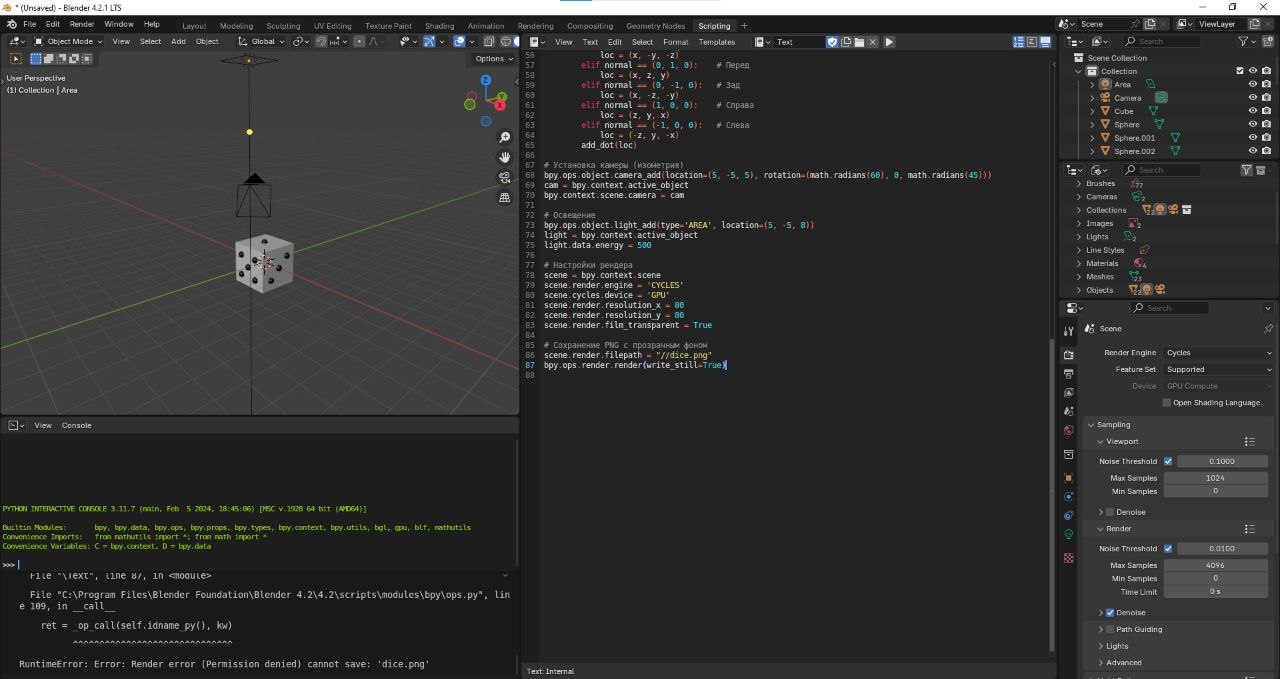Select the Sphere.001 object in outliner
Viewport: 1280px width, 679px height.
point(1134,138)
